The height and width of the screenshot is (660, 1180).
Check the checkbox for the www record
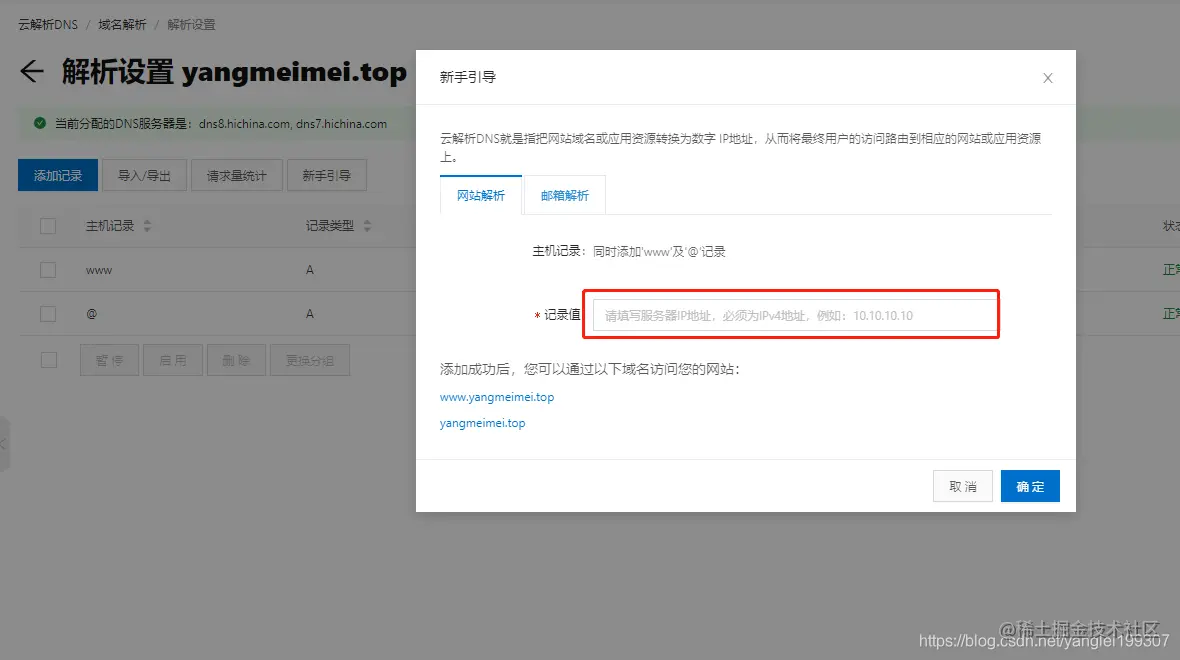tap(47, 269)
